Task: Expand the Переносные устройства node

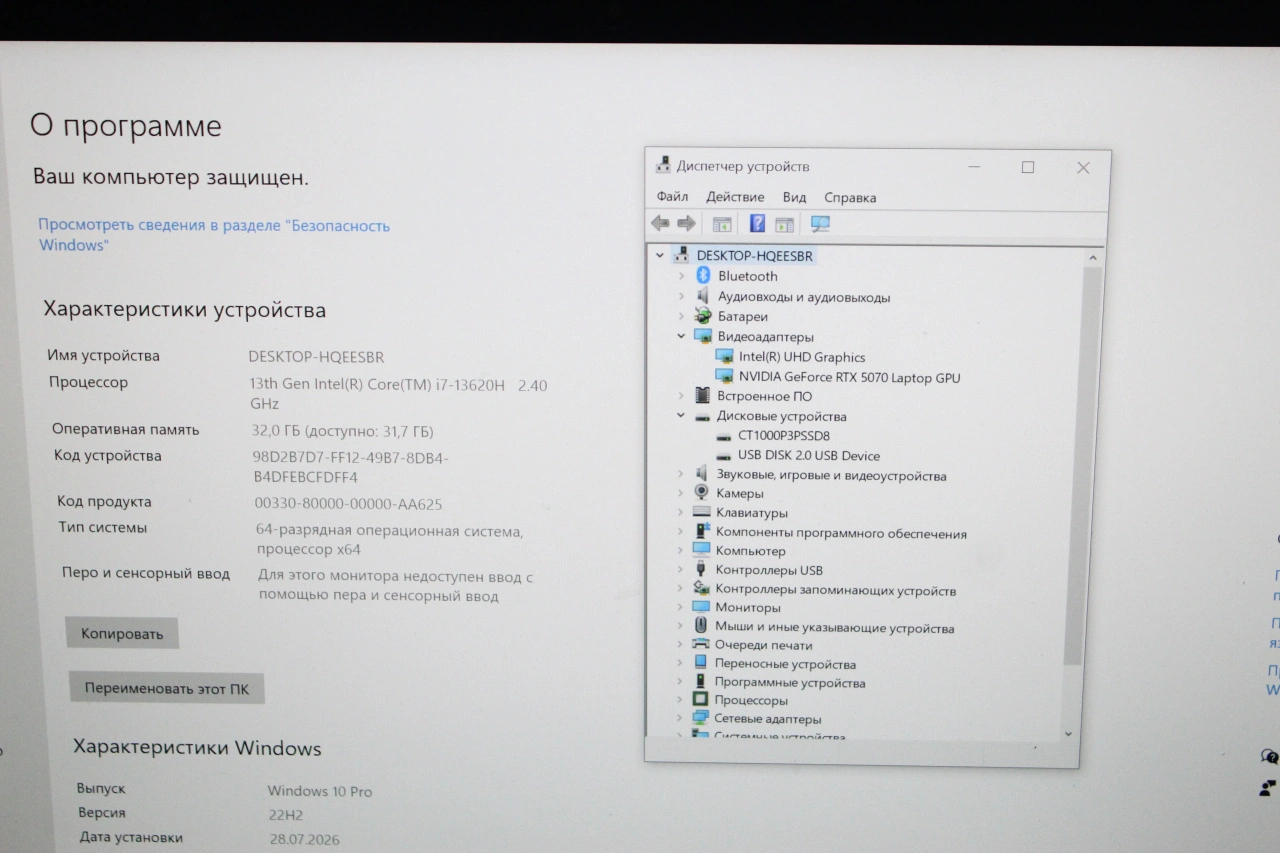Action: 680,663
